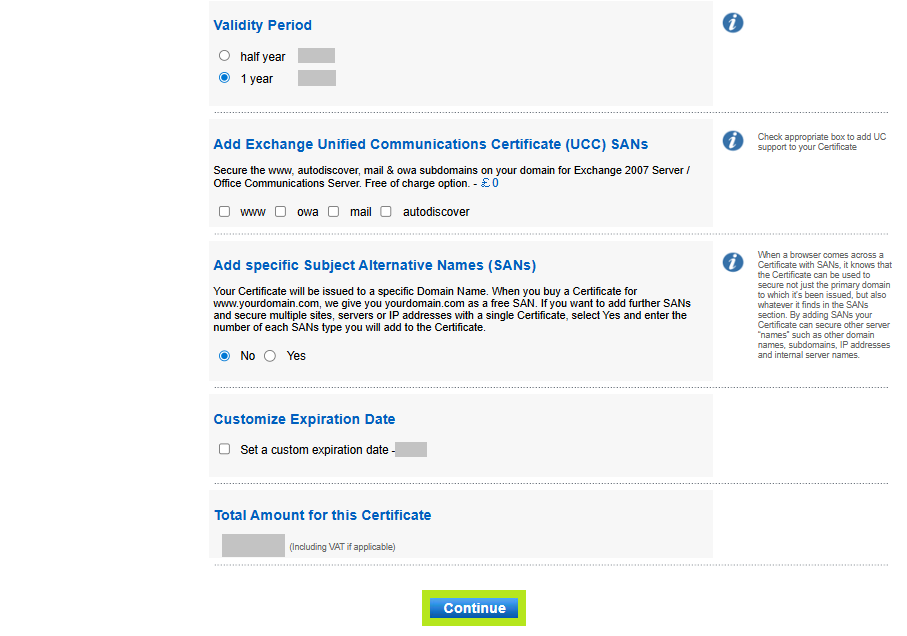Click the Customize Expiration Date heading
Viewport: 907px width, 636px height.
[304, 419]
